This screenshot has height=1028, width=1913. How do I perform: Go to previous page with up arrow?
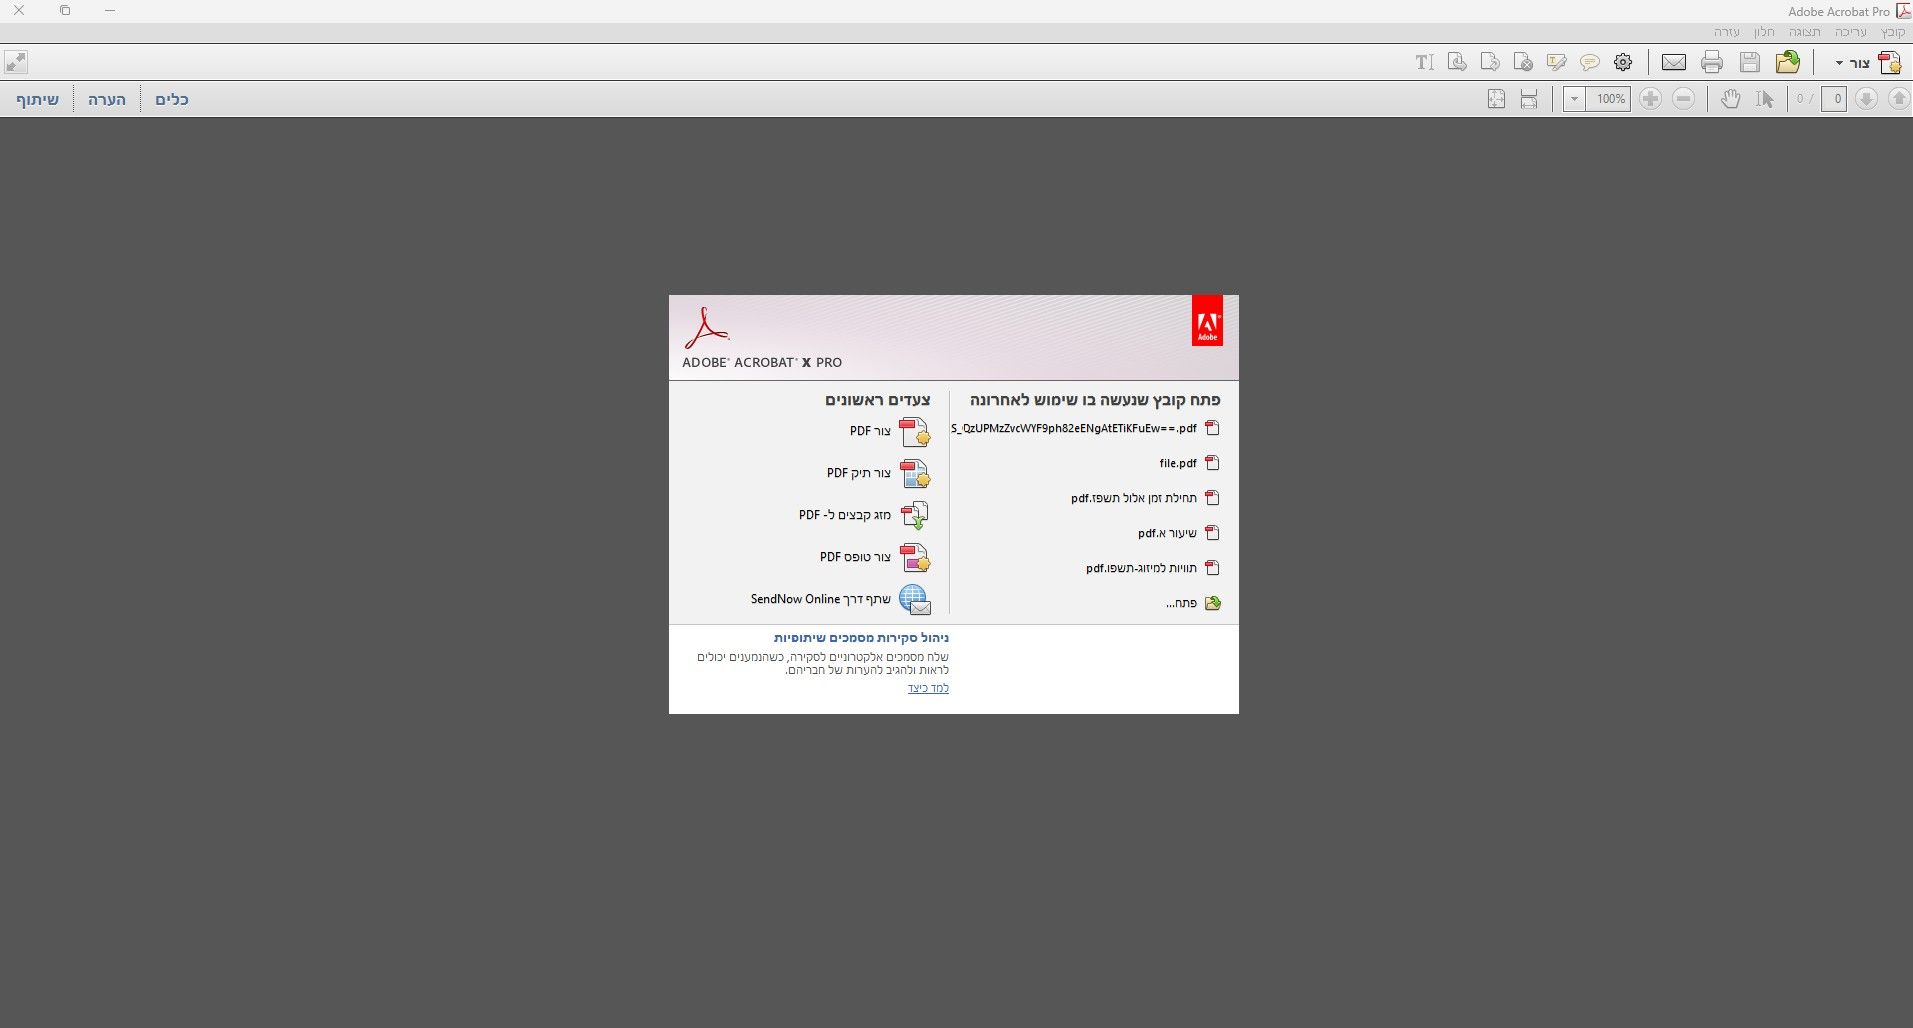point(1899,99)
